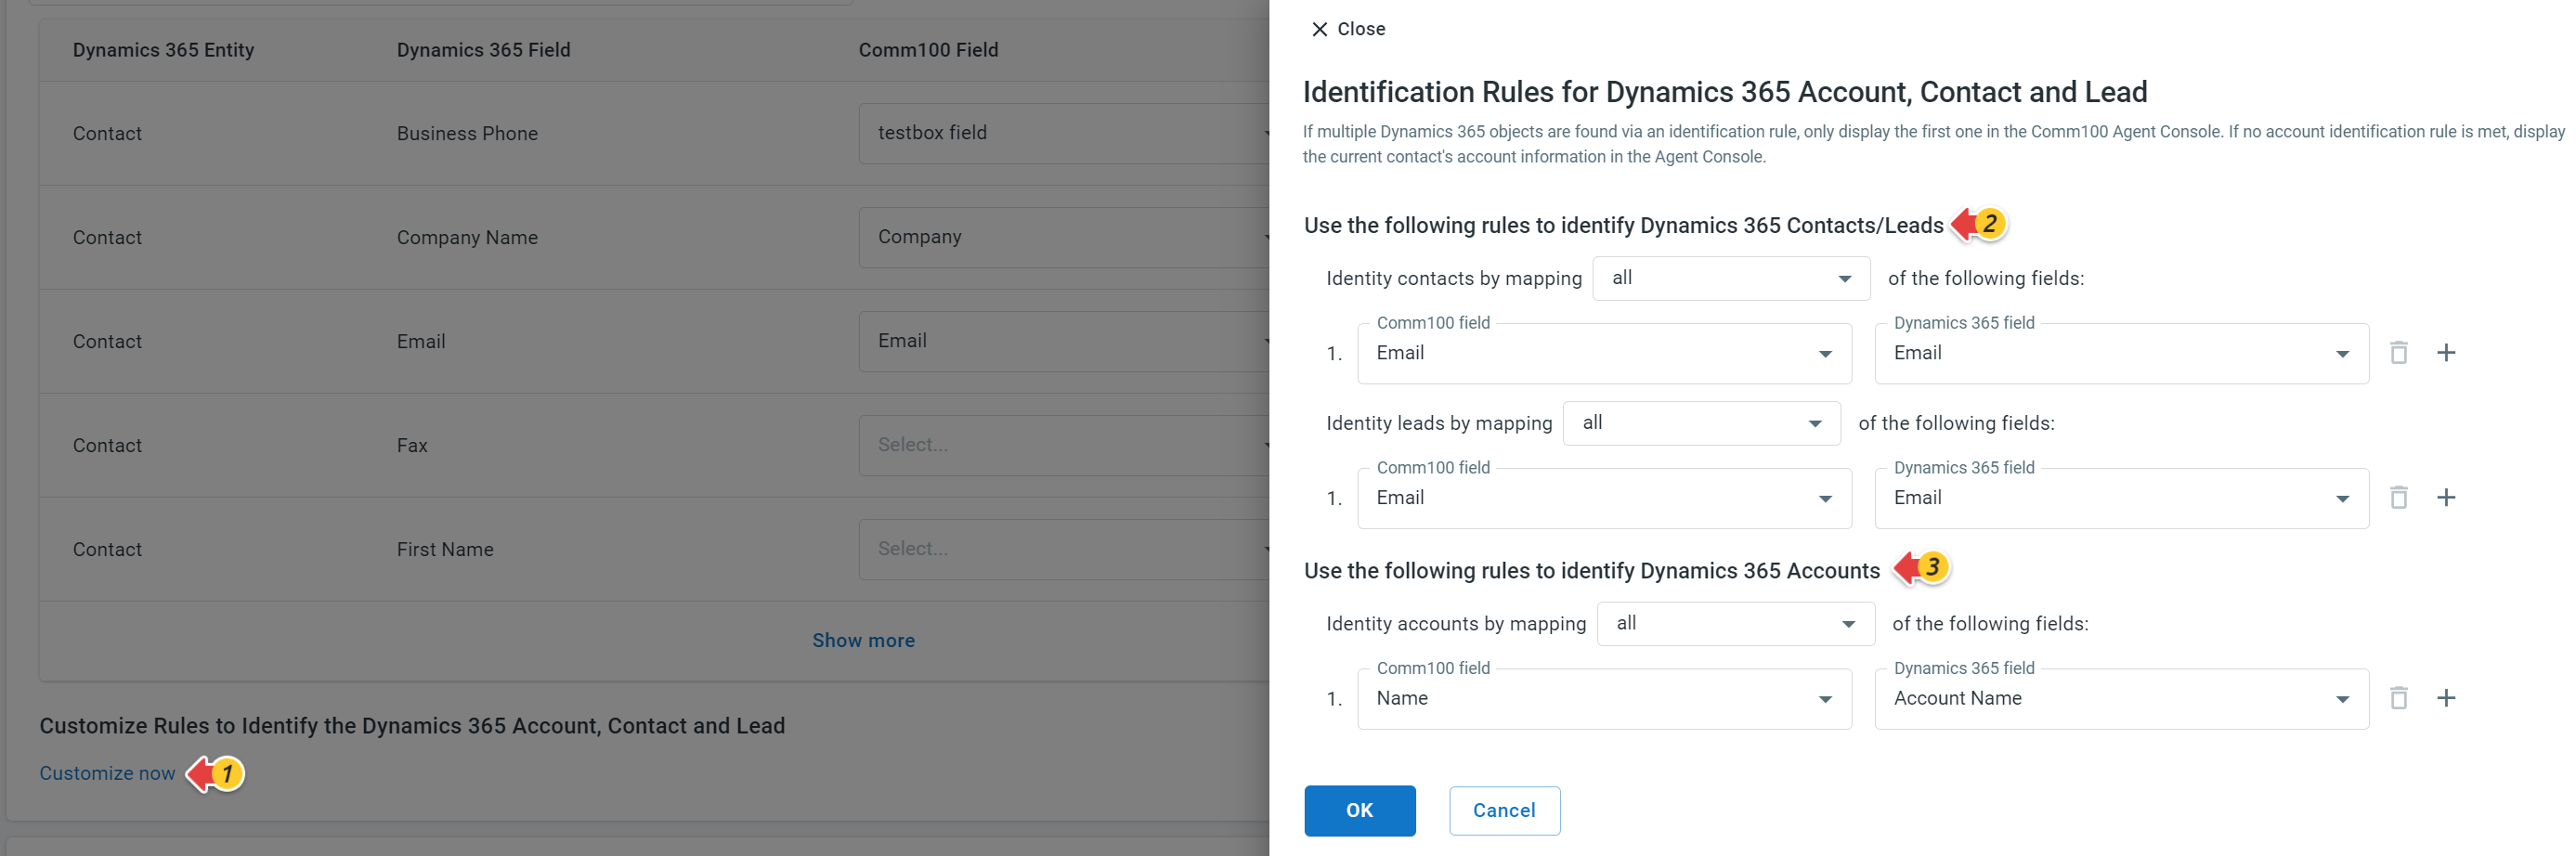Open Dynamics 365 Account Name dropdown

point(2121,699)
